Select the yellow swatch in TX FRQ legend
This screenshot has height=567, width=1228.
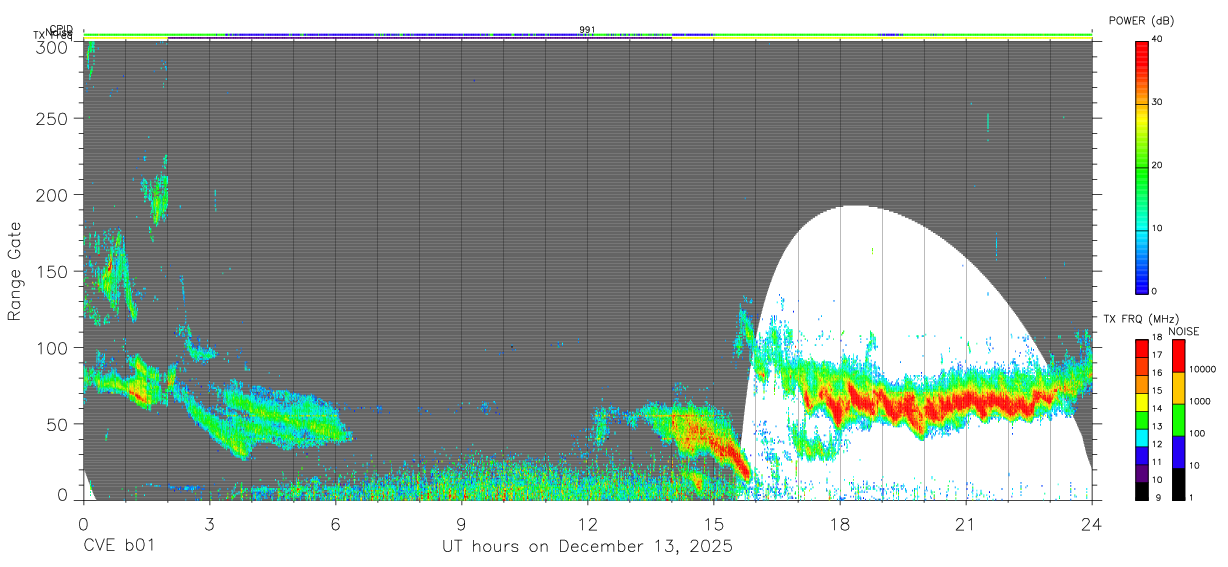(x=1141, y=400)
